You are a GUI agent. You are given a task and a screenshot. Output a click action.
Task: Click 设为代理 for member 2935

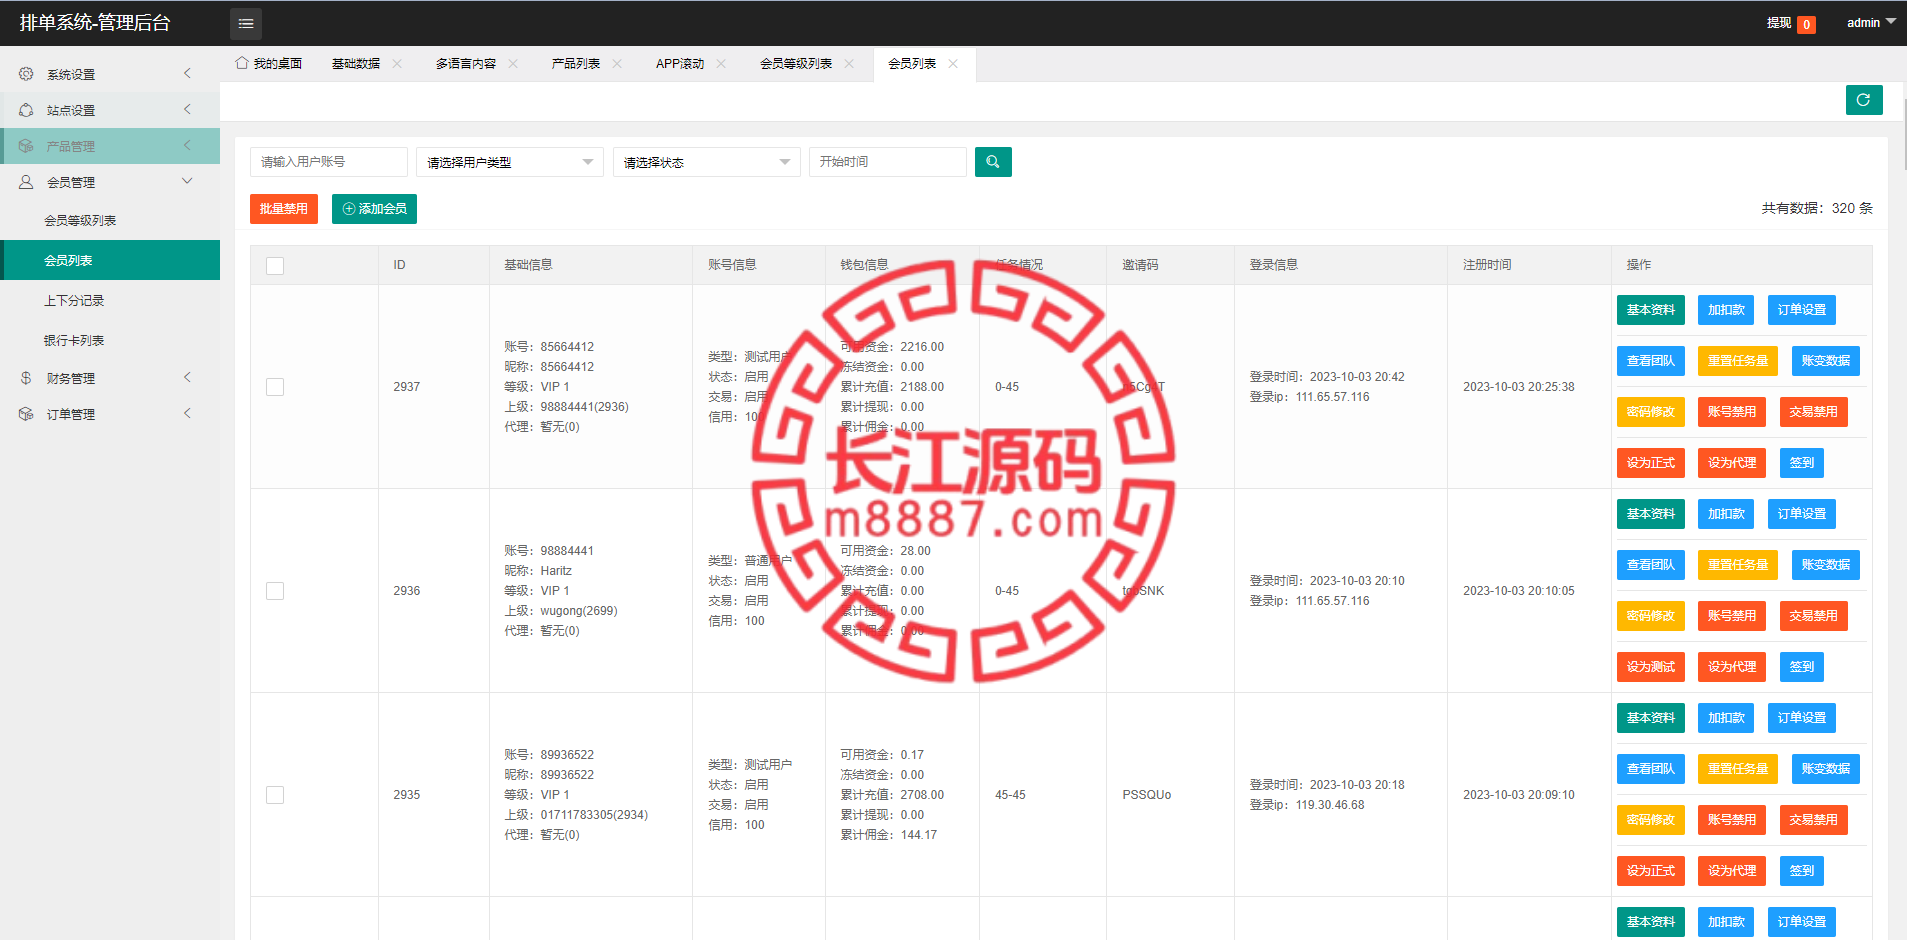(1732, 871)
